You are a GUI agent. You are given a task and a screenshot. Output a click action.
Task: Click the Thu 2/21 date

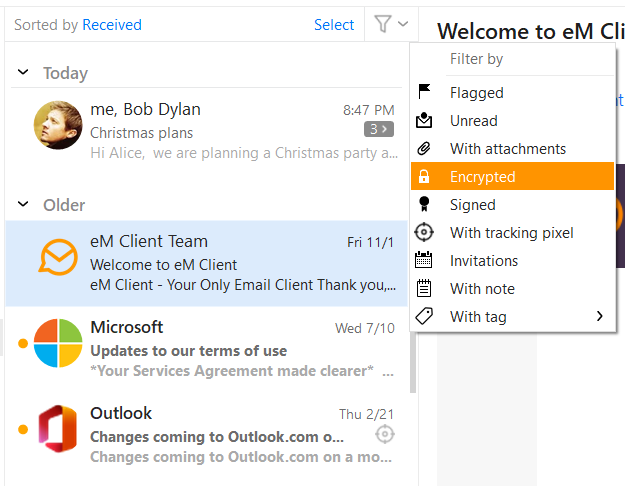click(x=366, y=414)
